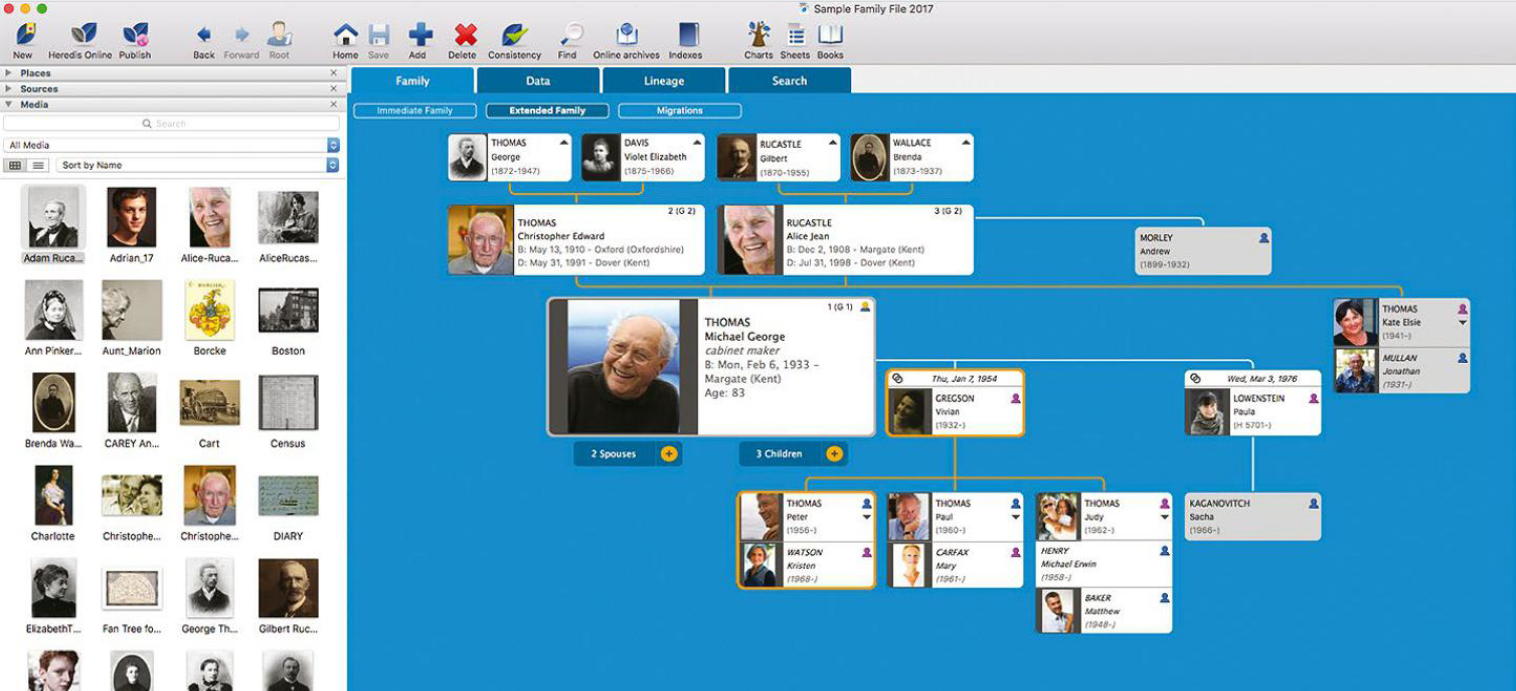Open the Sort by Name dropdown
Screen dimensions: 1516x691
tap(198, 165)
